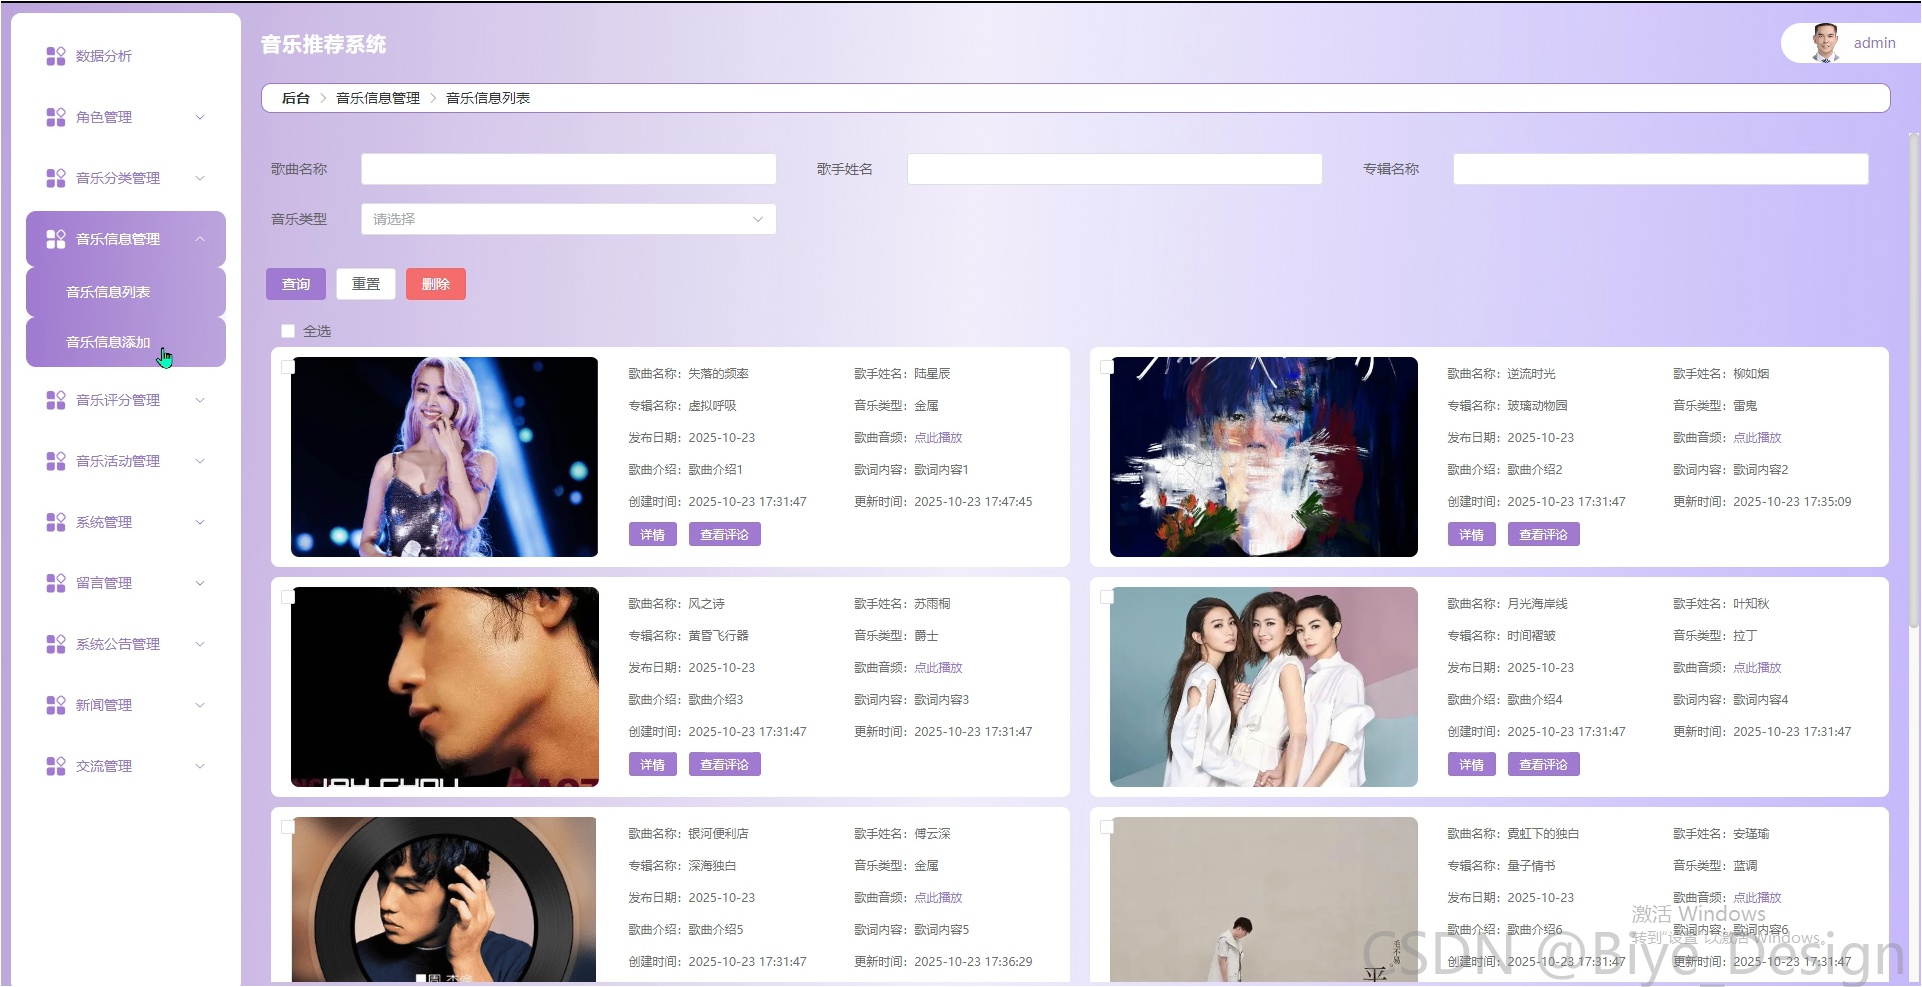Check the box on the 霓虹下的独白 card
Screen dimensions: 1922x987
coord(1107,826)
